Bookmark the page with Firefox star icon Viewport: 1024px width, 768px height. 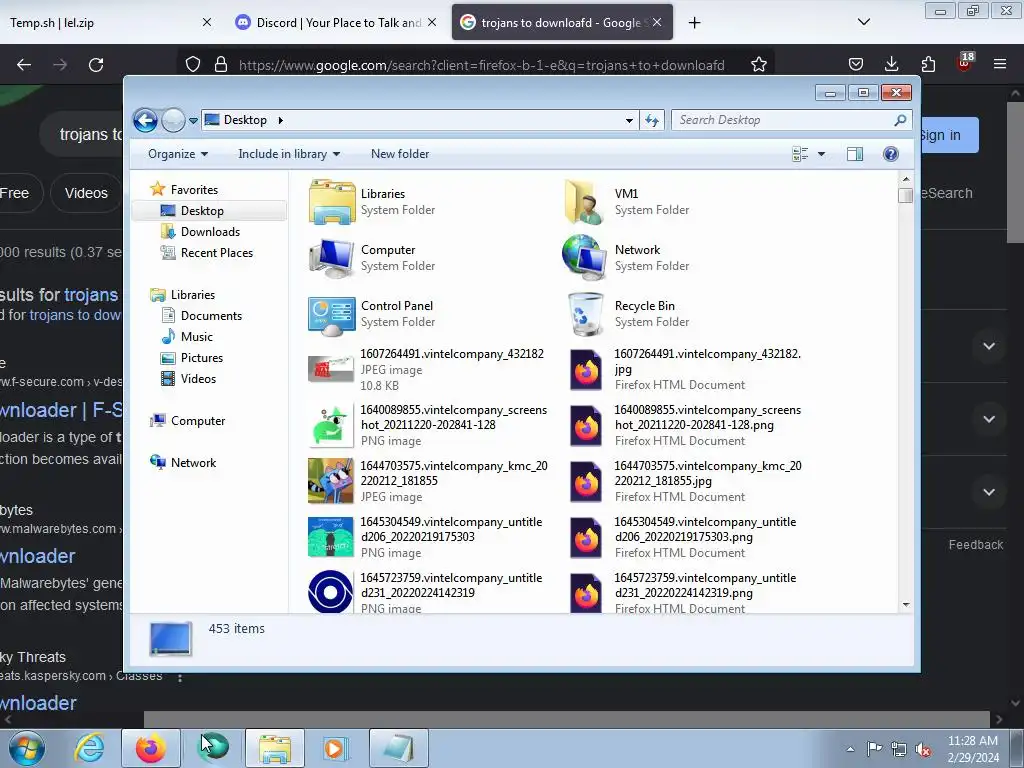(x=758, y=65)
